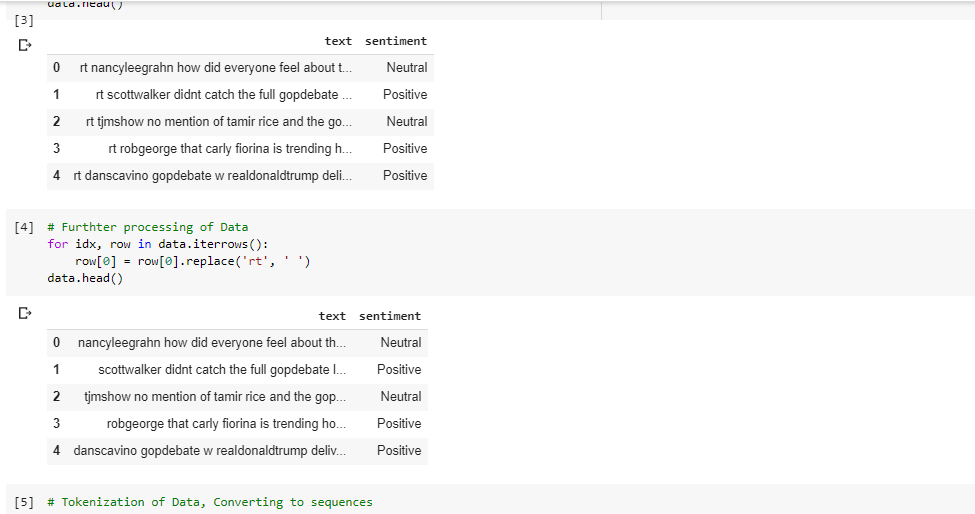This screenshot has height=514, width=975.
Task: Click index 4 in the second table
Action: tap(57, 451)
